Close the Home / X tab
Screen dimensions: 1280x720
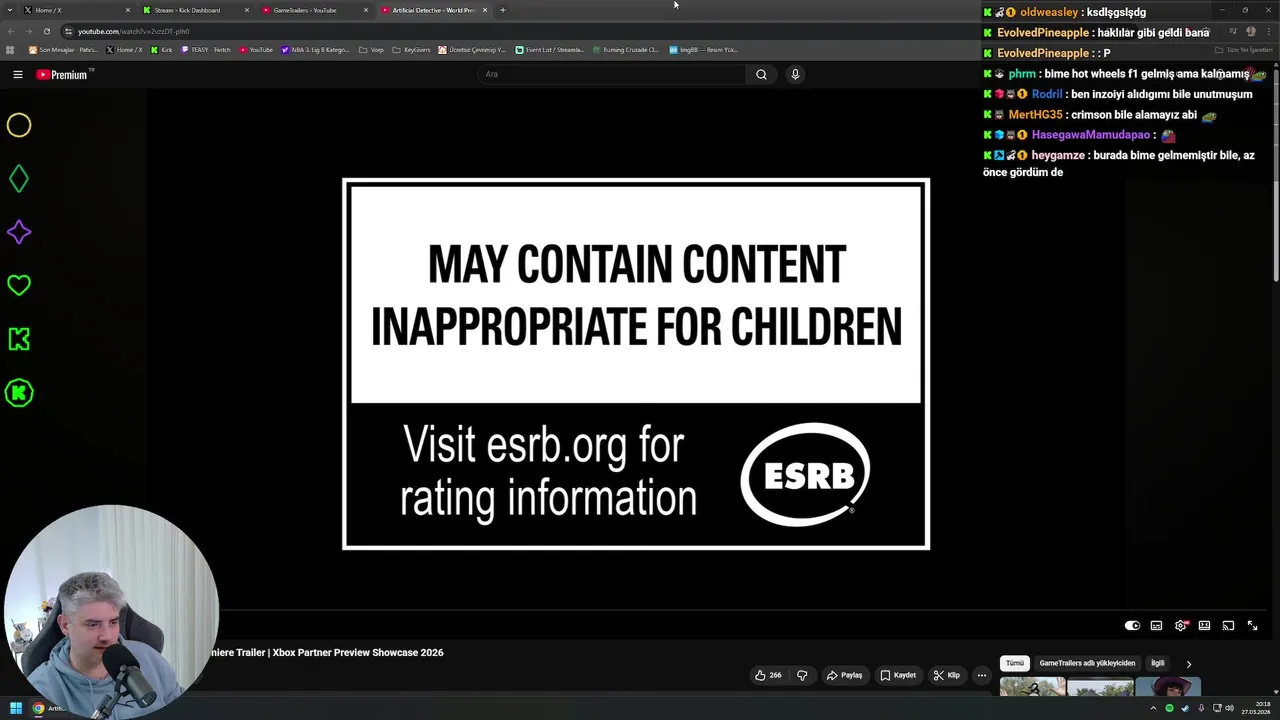point(128,10)
